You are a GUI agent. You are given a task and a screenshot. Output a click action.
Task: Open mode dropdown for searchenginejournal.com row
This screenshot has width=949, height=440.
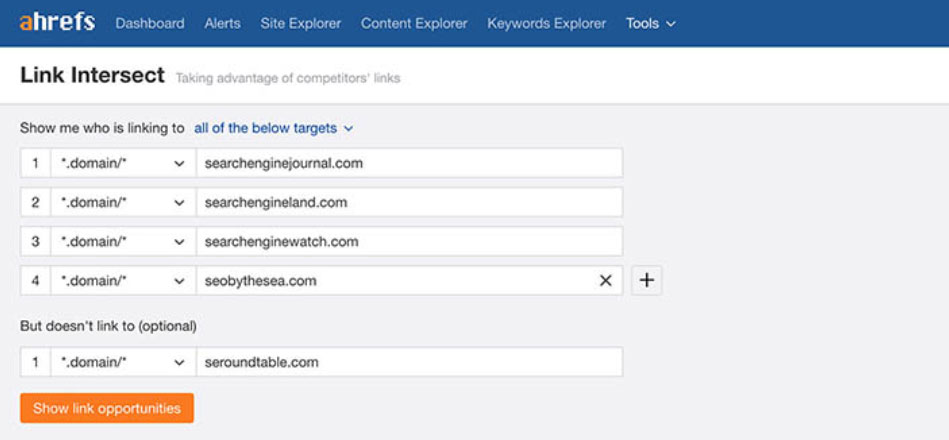coord(123,163)
